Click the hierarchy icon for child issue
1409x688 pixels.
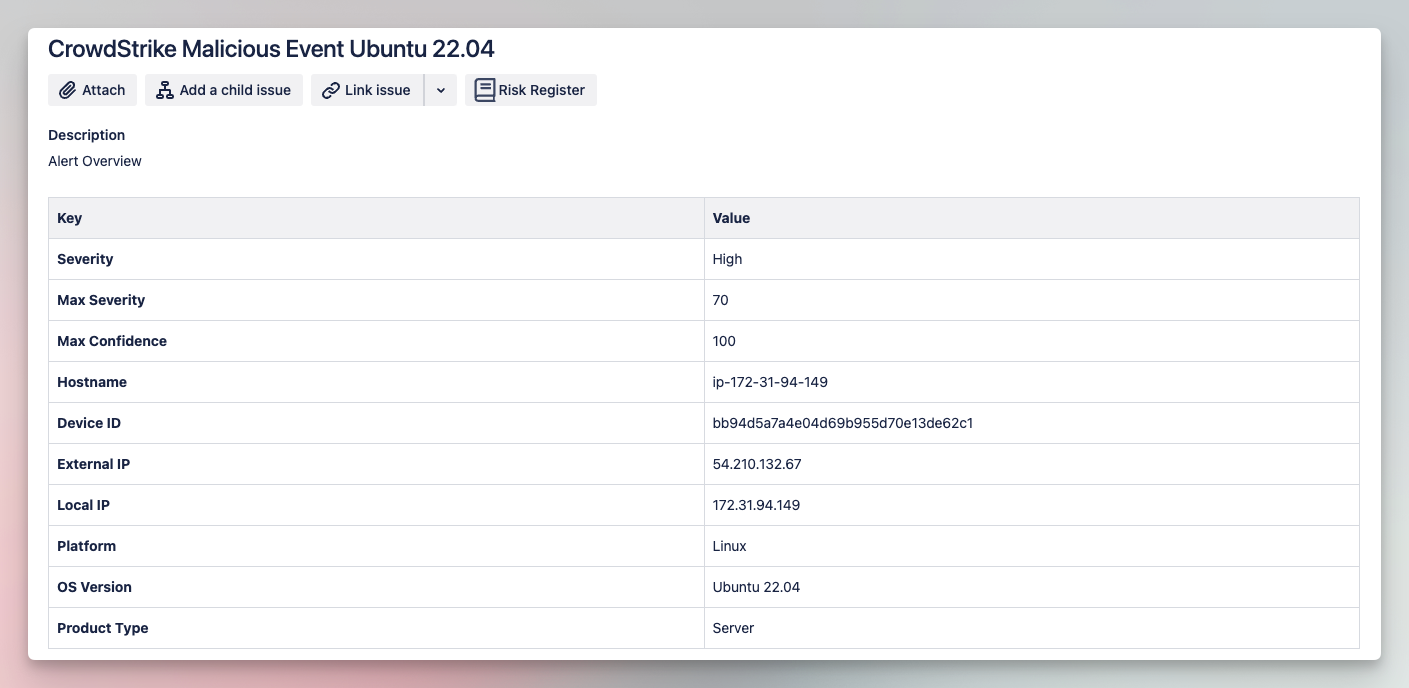coord(165,90)
